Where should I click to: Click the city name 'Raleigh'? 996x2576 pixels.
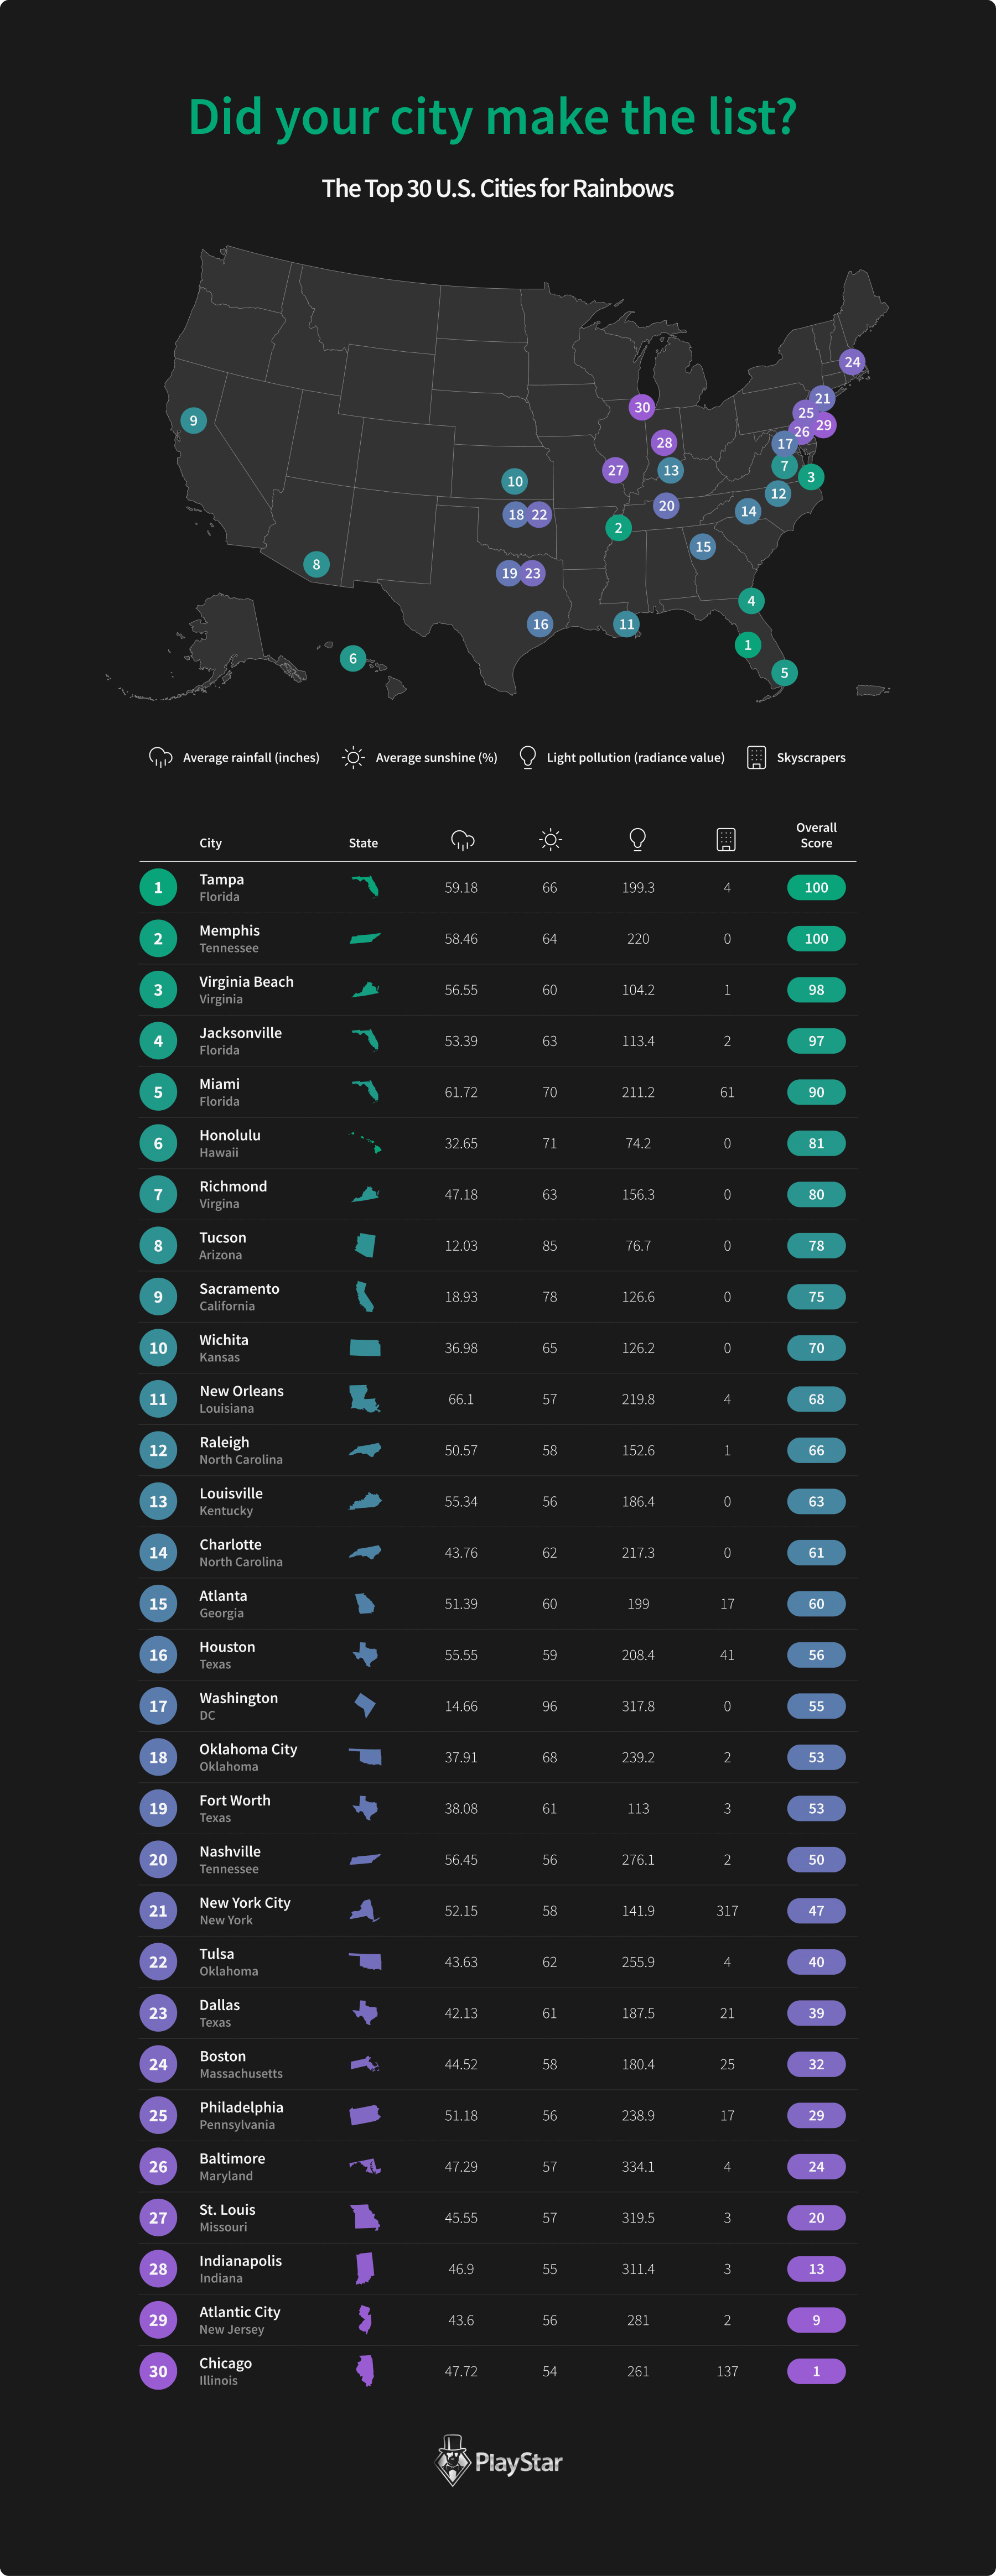click(x=224, y=1442)
